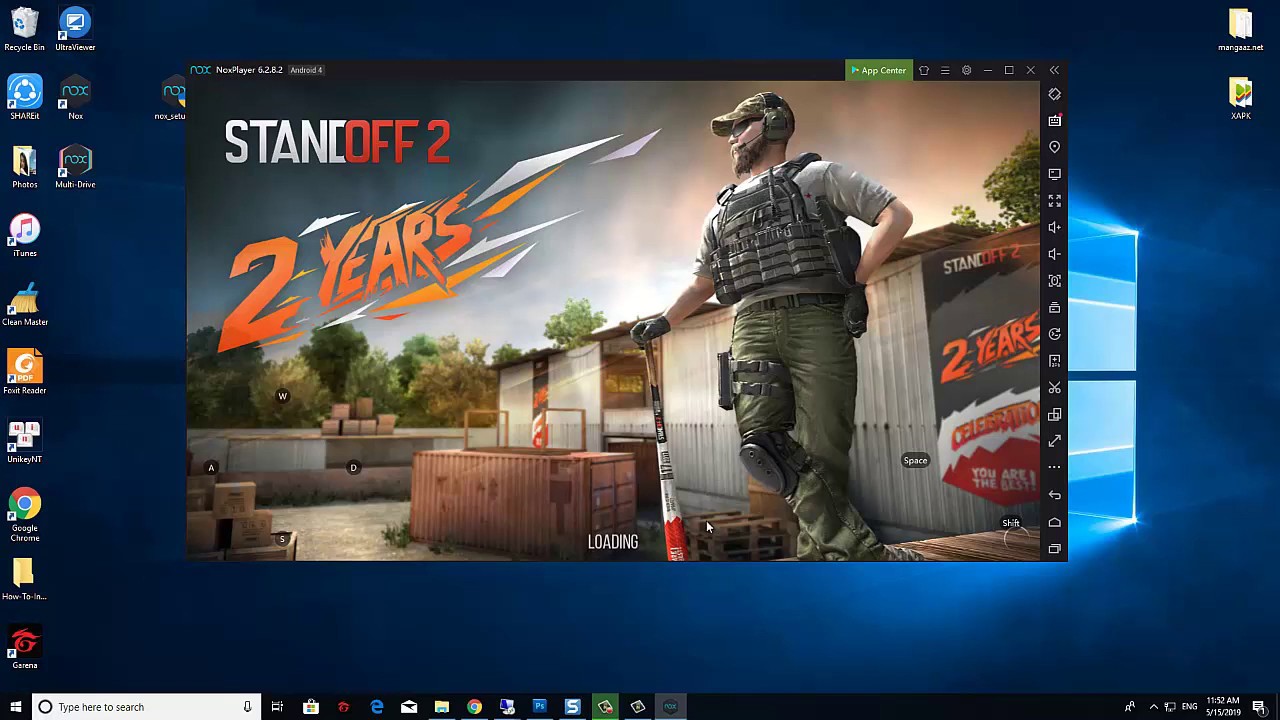Select the Nox desktop shortcut
Viewport: 1280px width, 720px height.
tap(75, 98)
